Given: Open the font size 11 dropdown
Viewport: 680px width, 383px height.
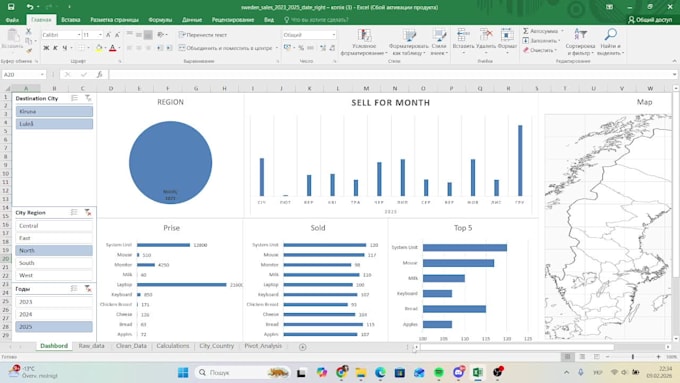Looking at the screenshot, I should 101,35.
